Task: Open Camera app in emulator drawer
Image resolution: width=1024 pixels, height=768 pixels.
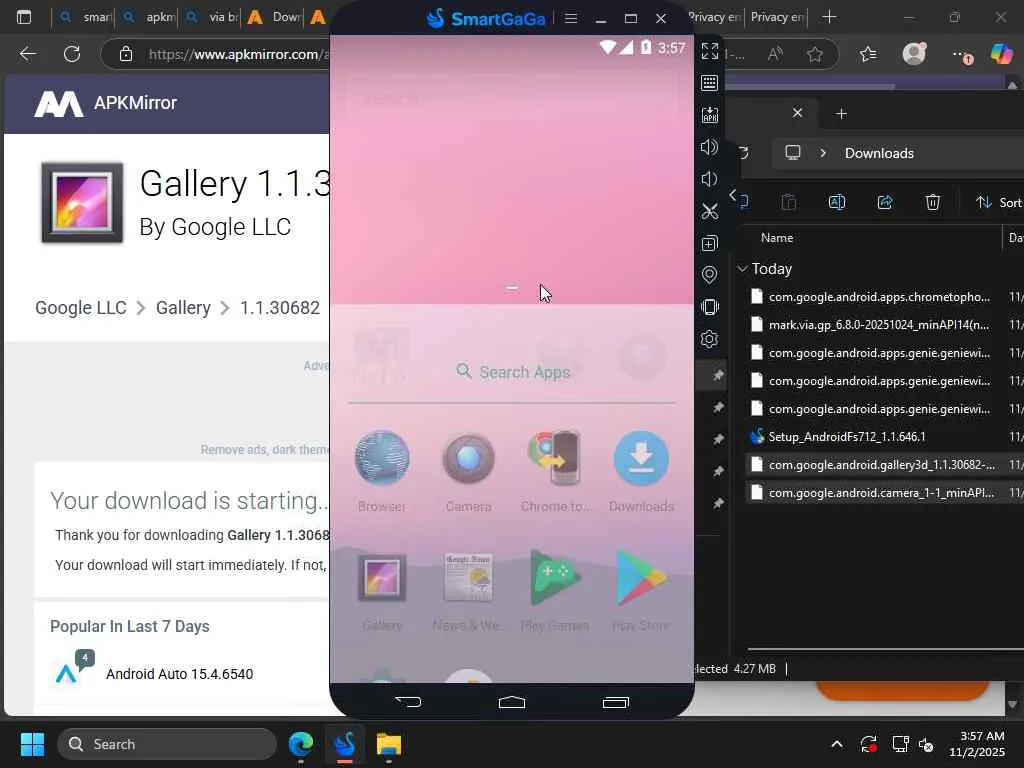Action: point(468,471)
